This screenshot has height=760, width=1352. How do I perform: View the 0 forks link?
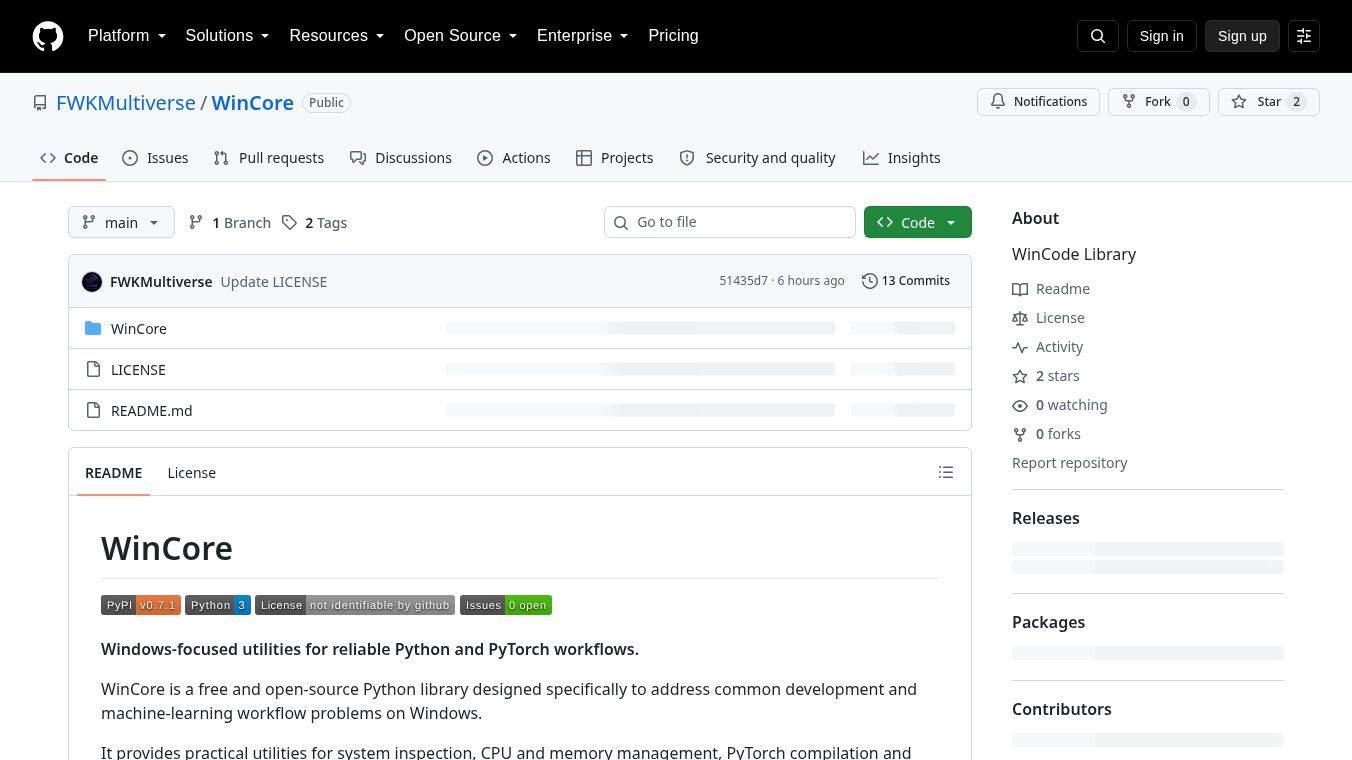point(1047,434)
